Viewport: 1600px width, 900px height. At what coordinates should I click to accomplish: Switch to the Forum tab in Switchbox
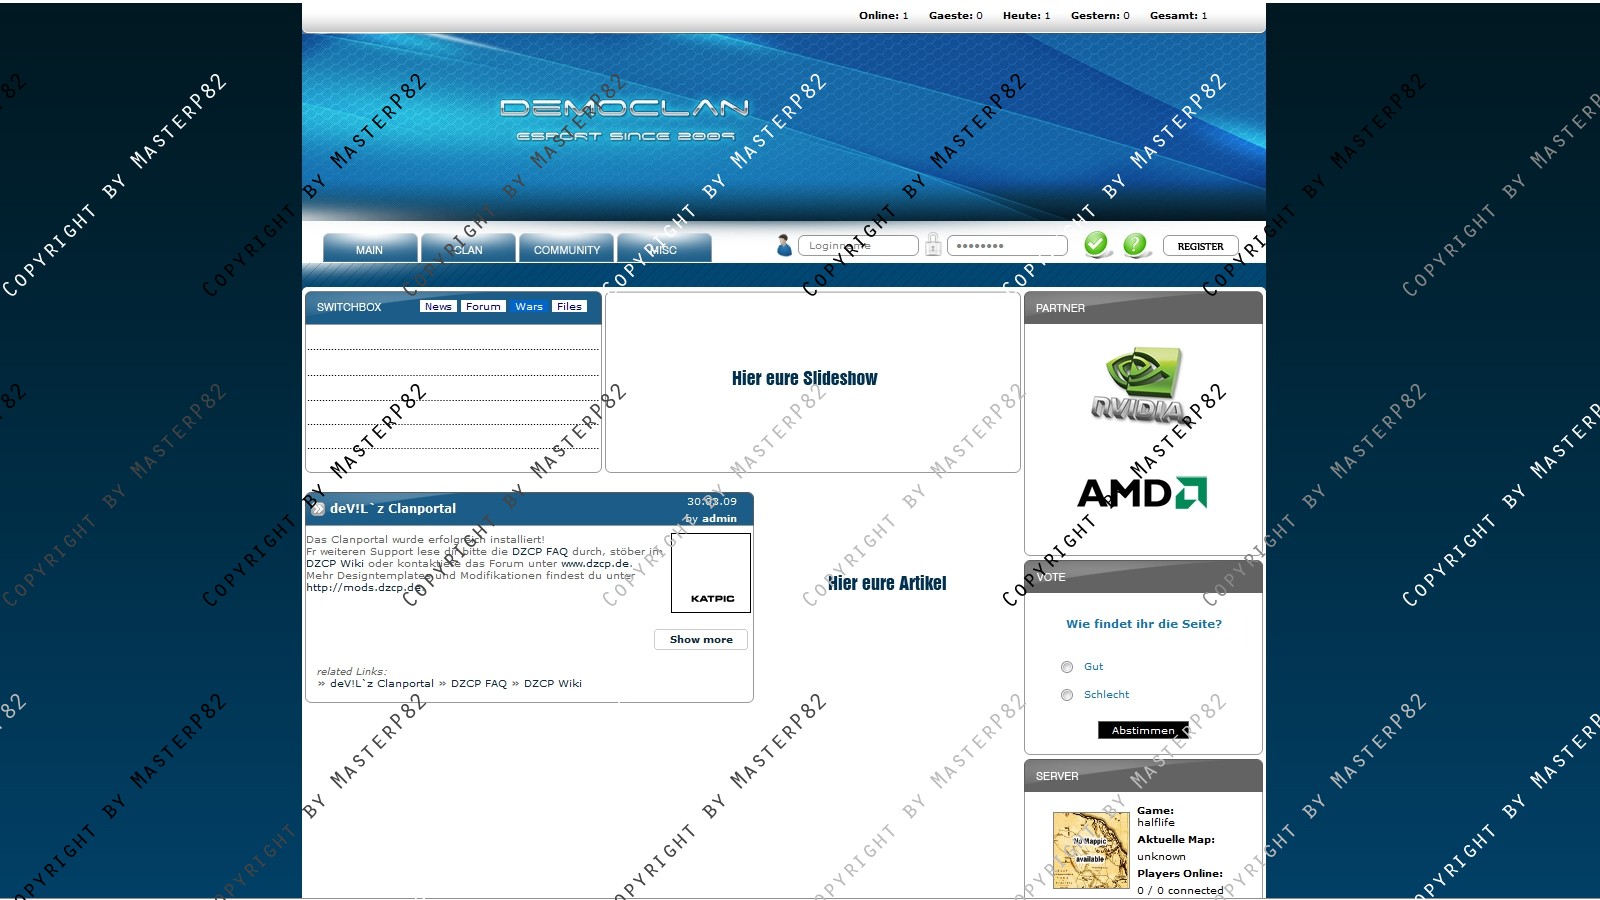(483, 307)
